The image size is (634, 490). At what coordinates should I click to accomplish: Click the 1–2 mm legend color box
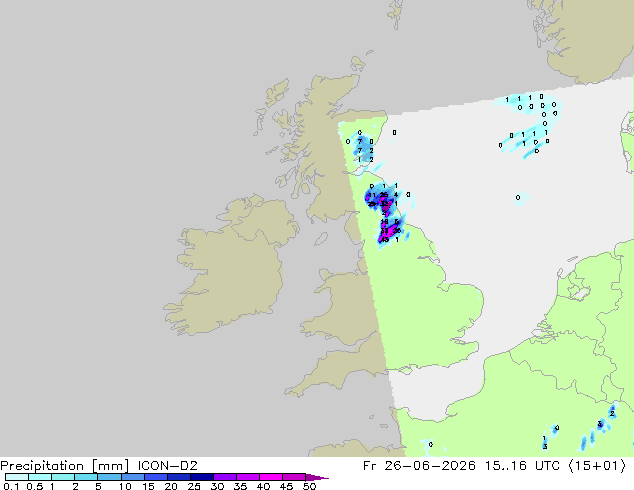tap(63, 477)
